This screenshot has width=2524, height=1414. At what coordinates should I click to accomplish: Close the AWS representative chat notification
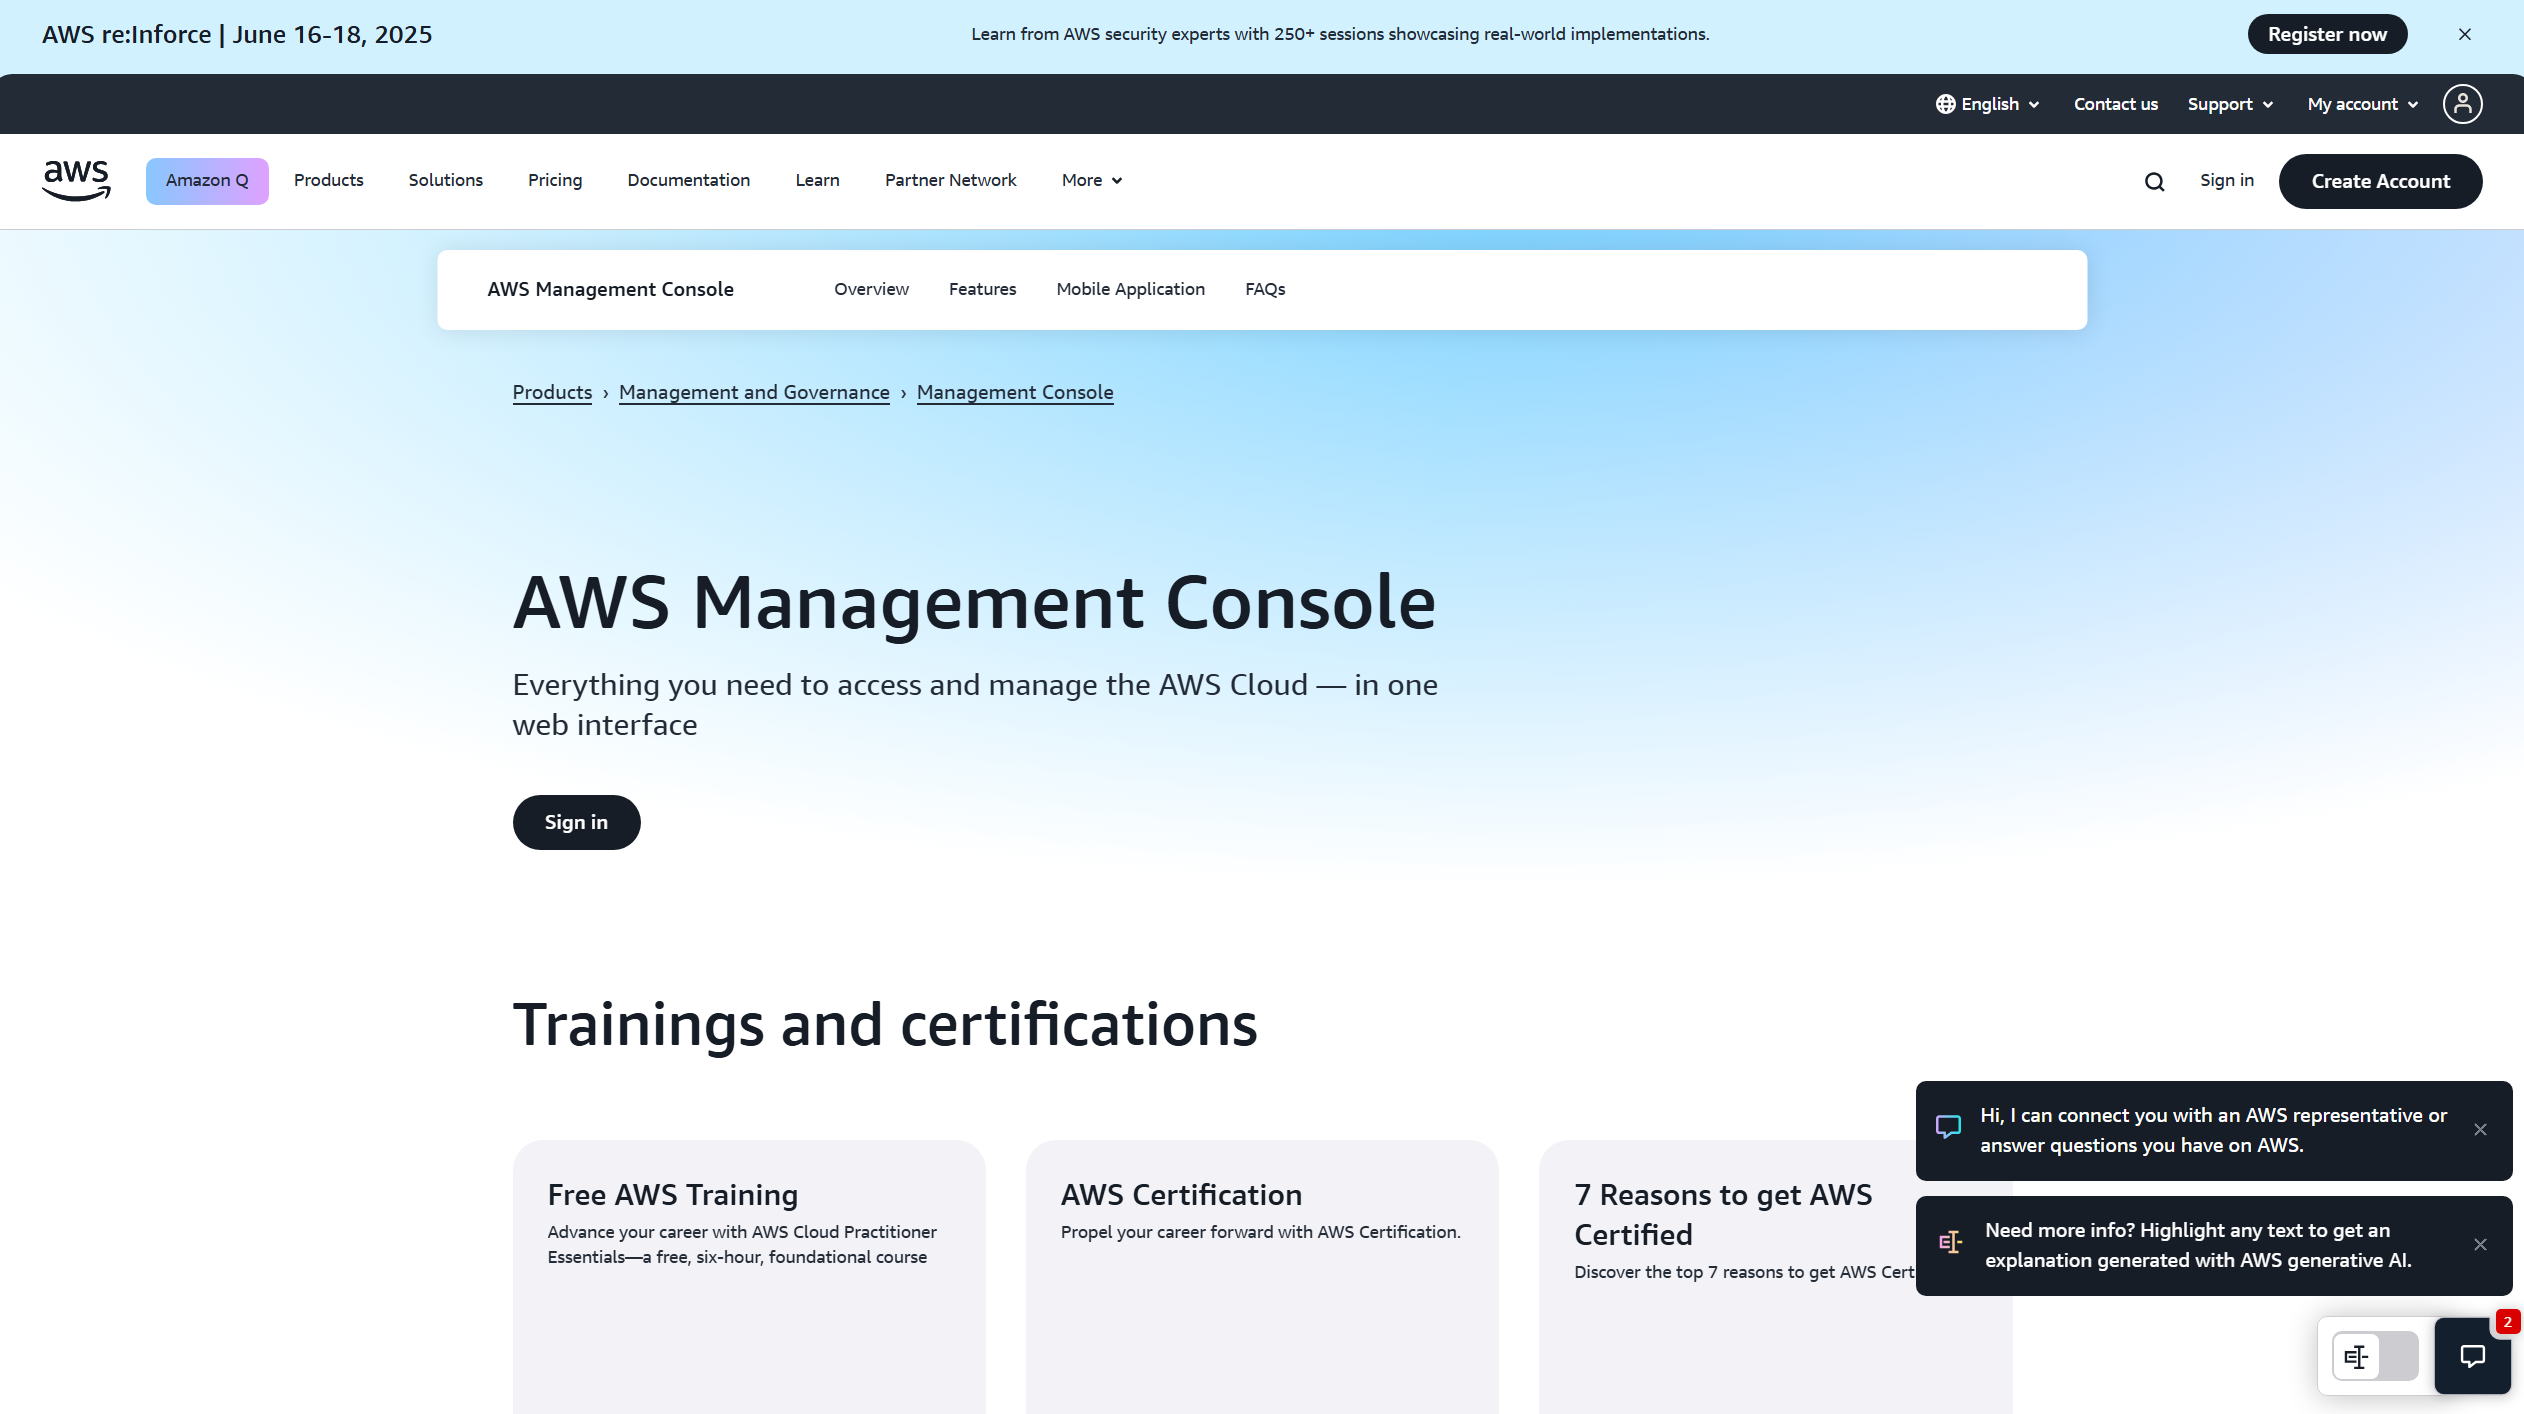(2480, 1130)
